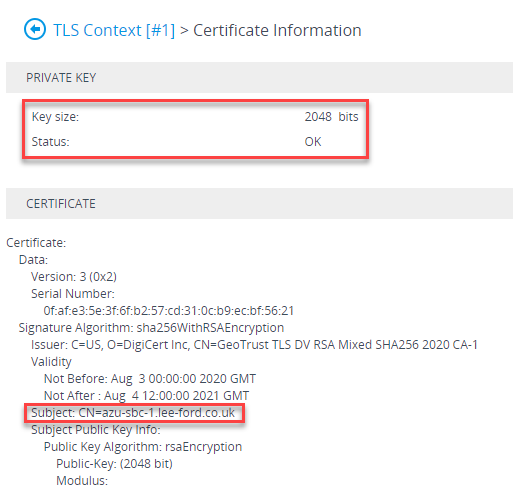Click the Subject Public Key Info label
Screen dimensions: 522x492
point(96,430)
